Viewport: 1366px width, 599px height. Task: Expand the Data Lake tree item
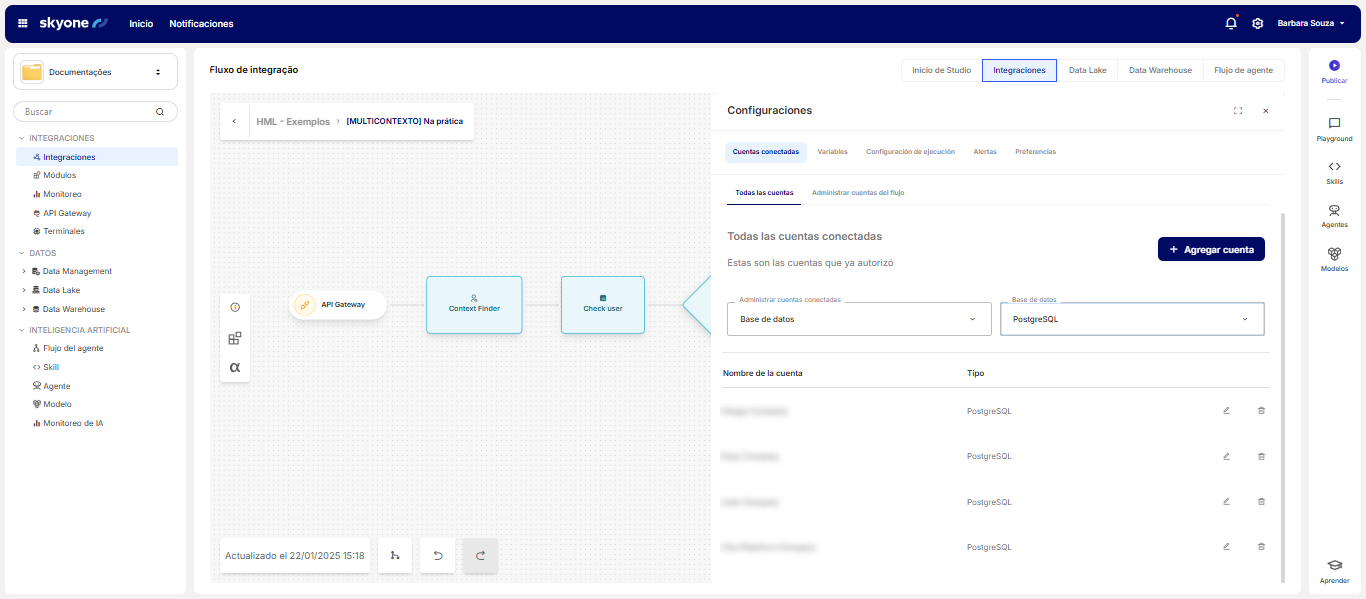pos(24,290)
